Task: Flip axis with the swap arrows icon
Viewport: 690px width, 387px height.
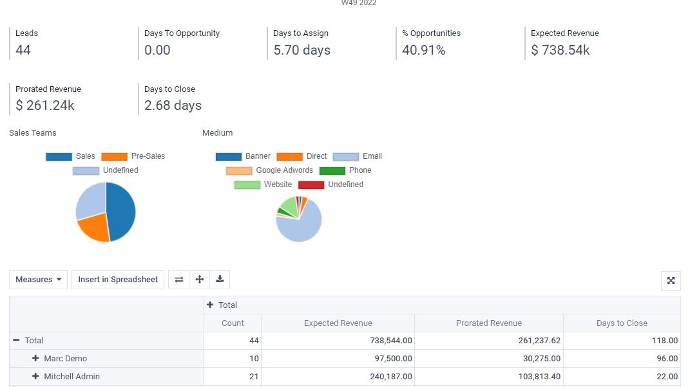Action: [179, 280]
